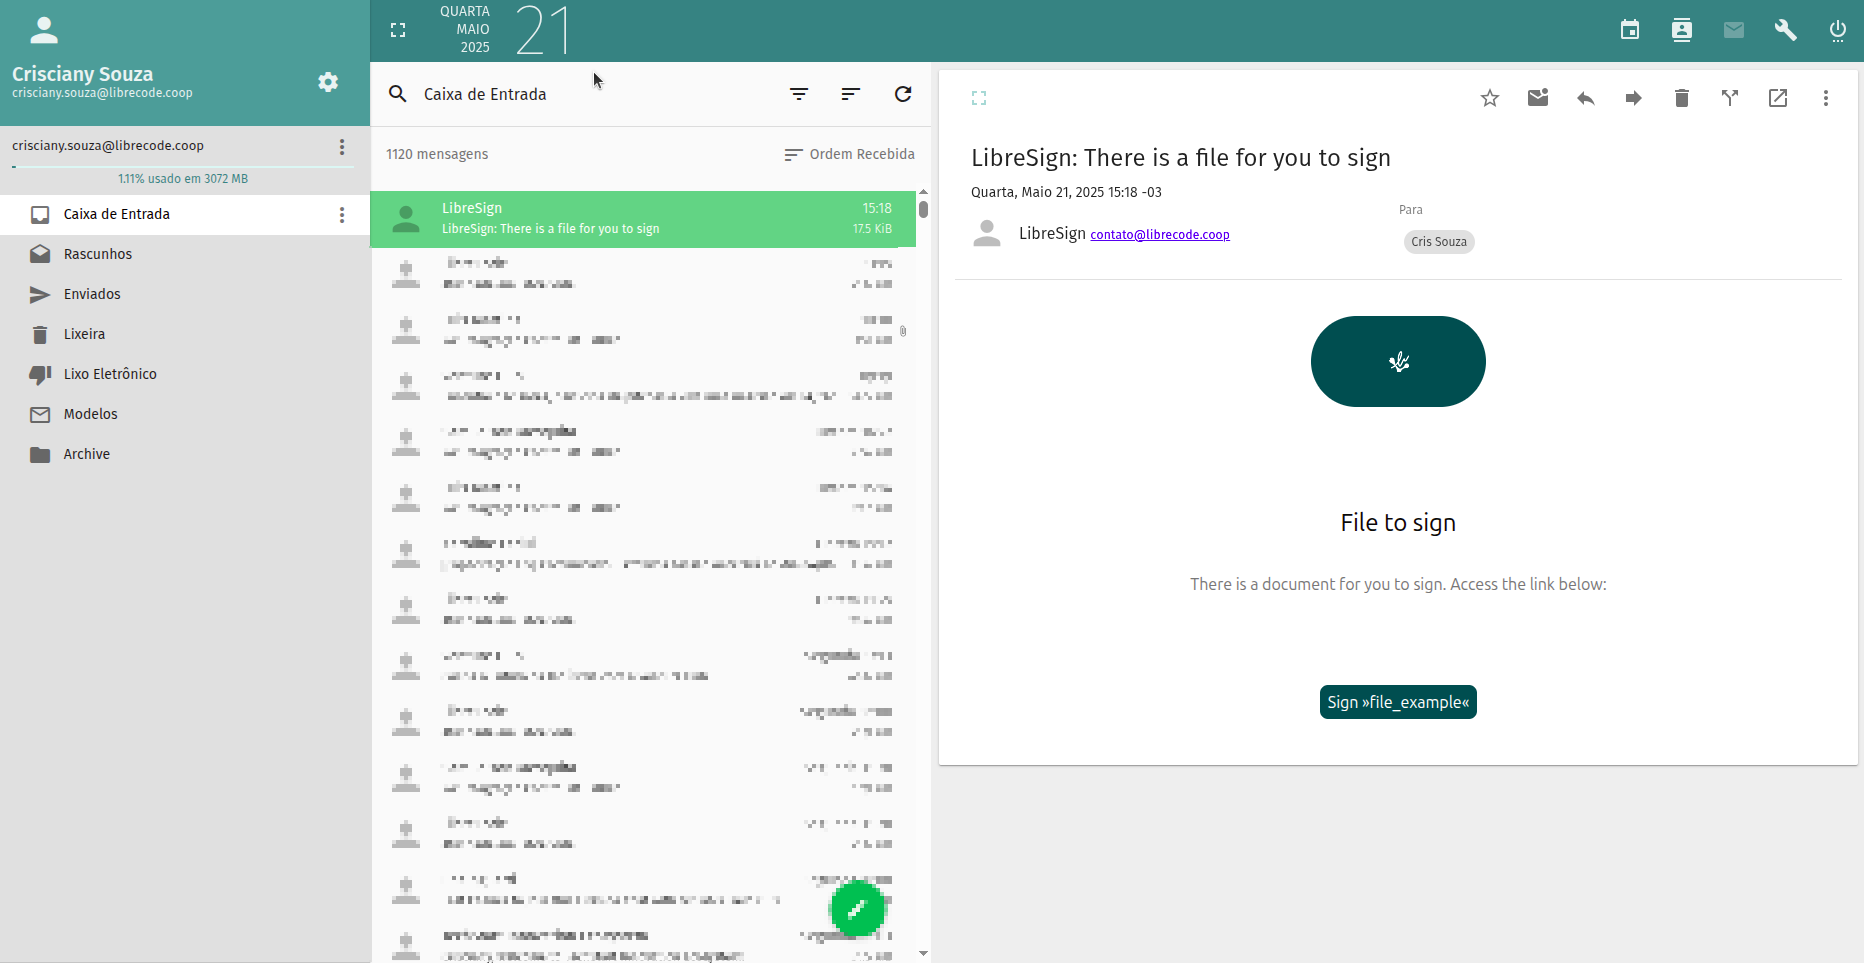Open Archive folder
This screenshot has height=963, width=1864.
point(185,454)
